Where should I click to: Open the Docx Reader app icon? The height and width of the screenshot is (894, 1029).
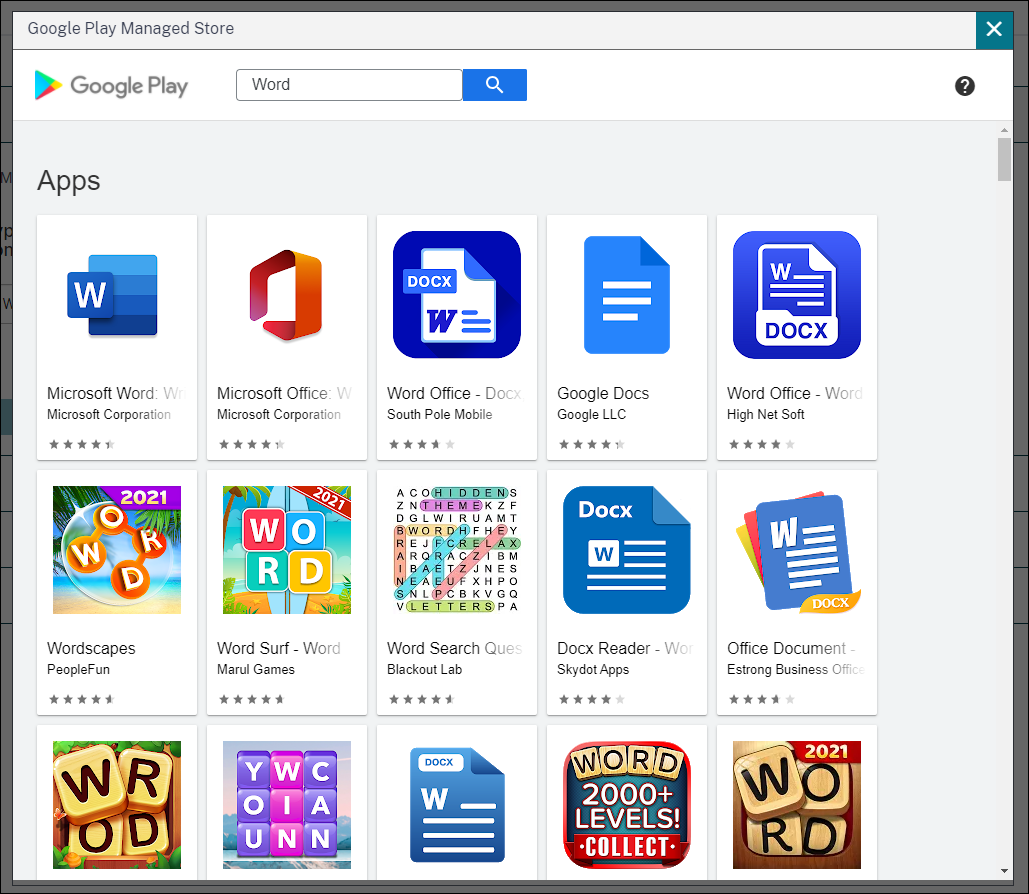627,550
